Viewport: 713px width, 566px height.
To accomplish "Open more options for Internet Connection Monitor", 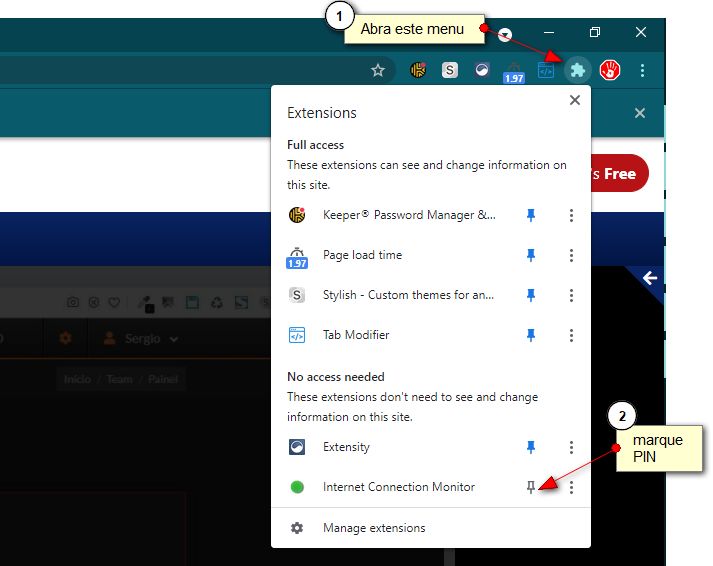I will (571, 487).
